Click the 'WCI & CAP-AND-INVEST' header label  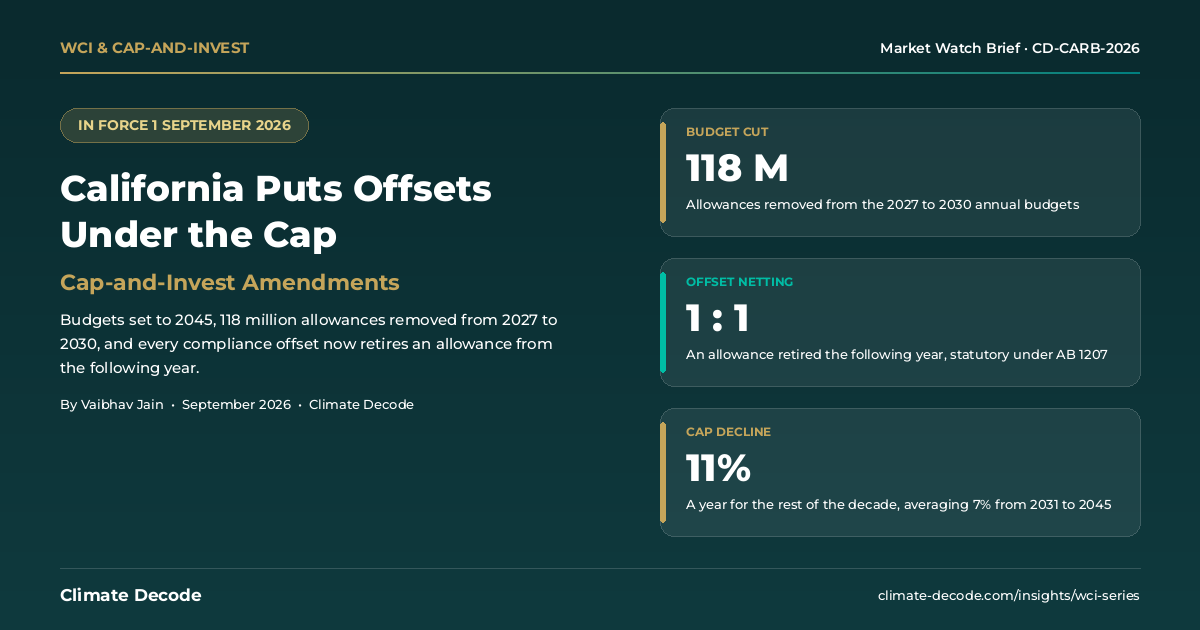click(154, 48)
